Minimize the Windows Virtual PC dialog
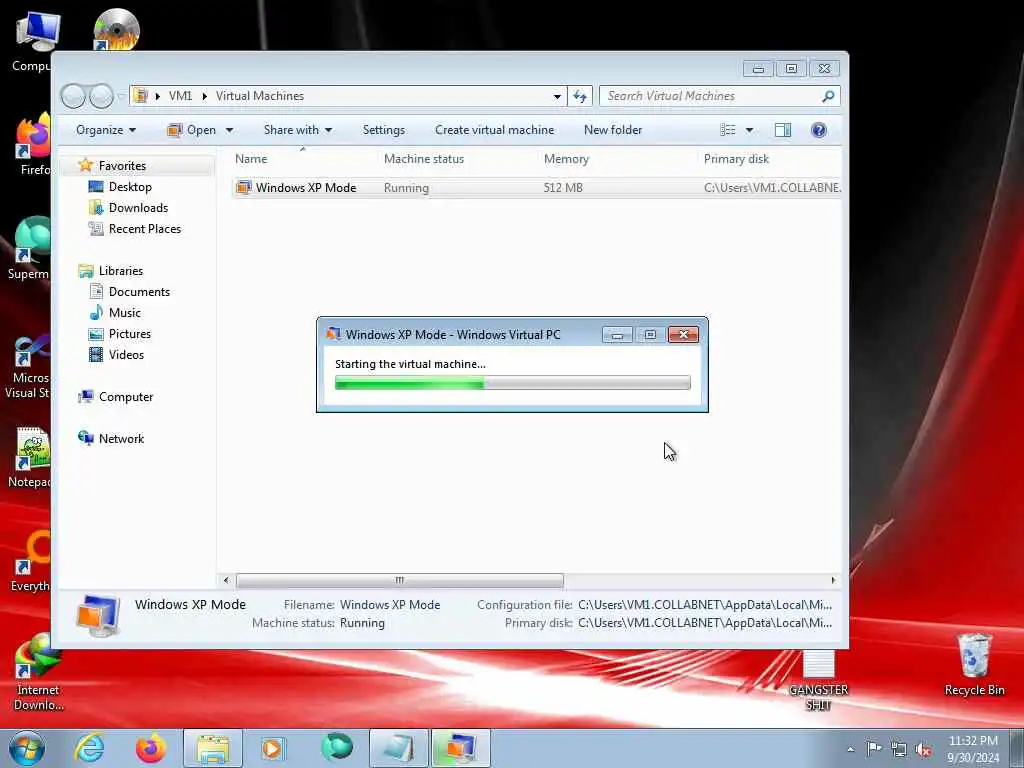 (617, 334)
